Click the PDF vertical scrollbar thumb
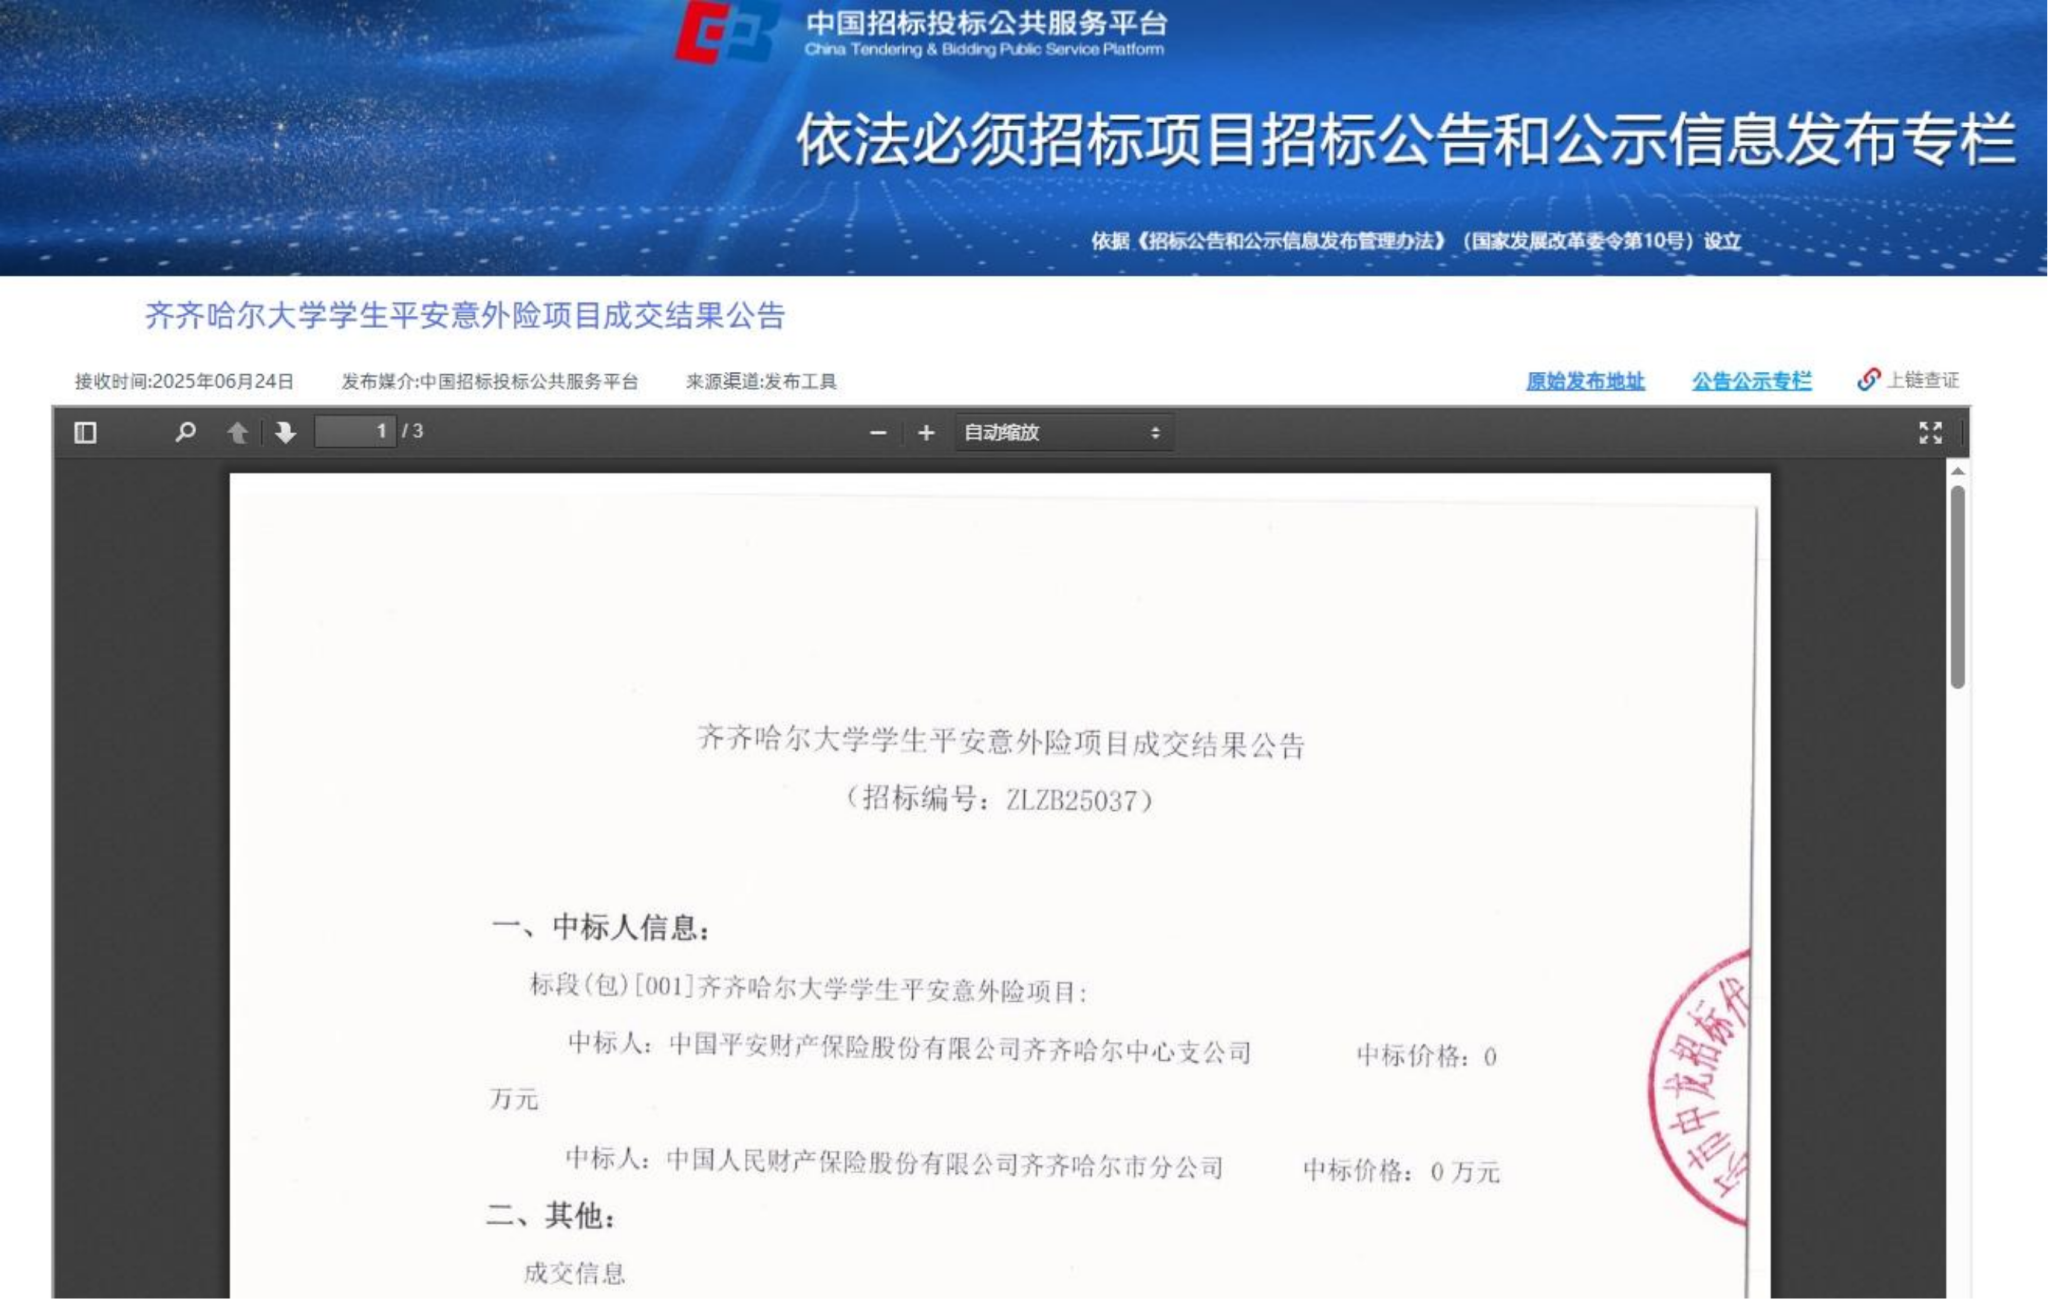This screenshot has height=1300, width=2048. 1957,585
